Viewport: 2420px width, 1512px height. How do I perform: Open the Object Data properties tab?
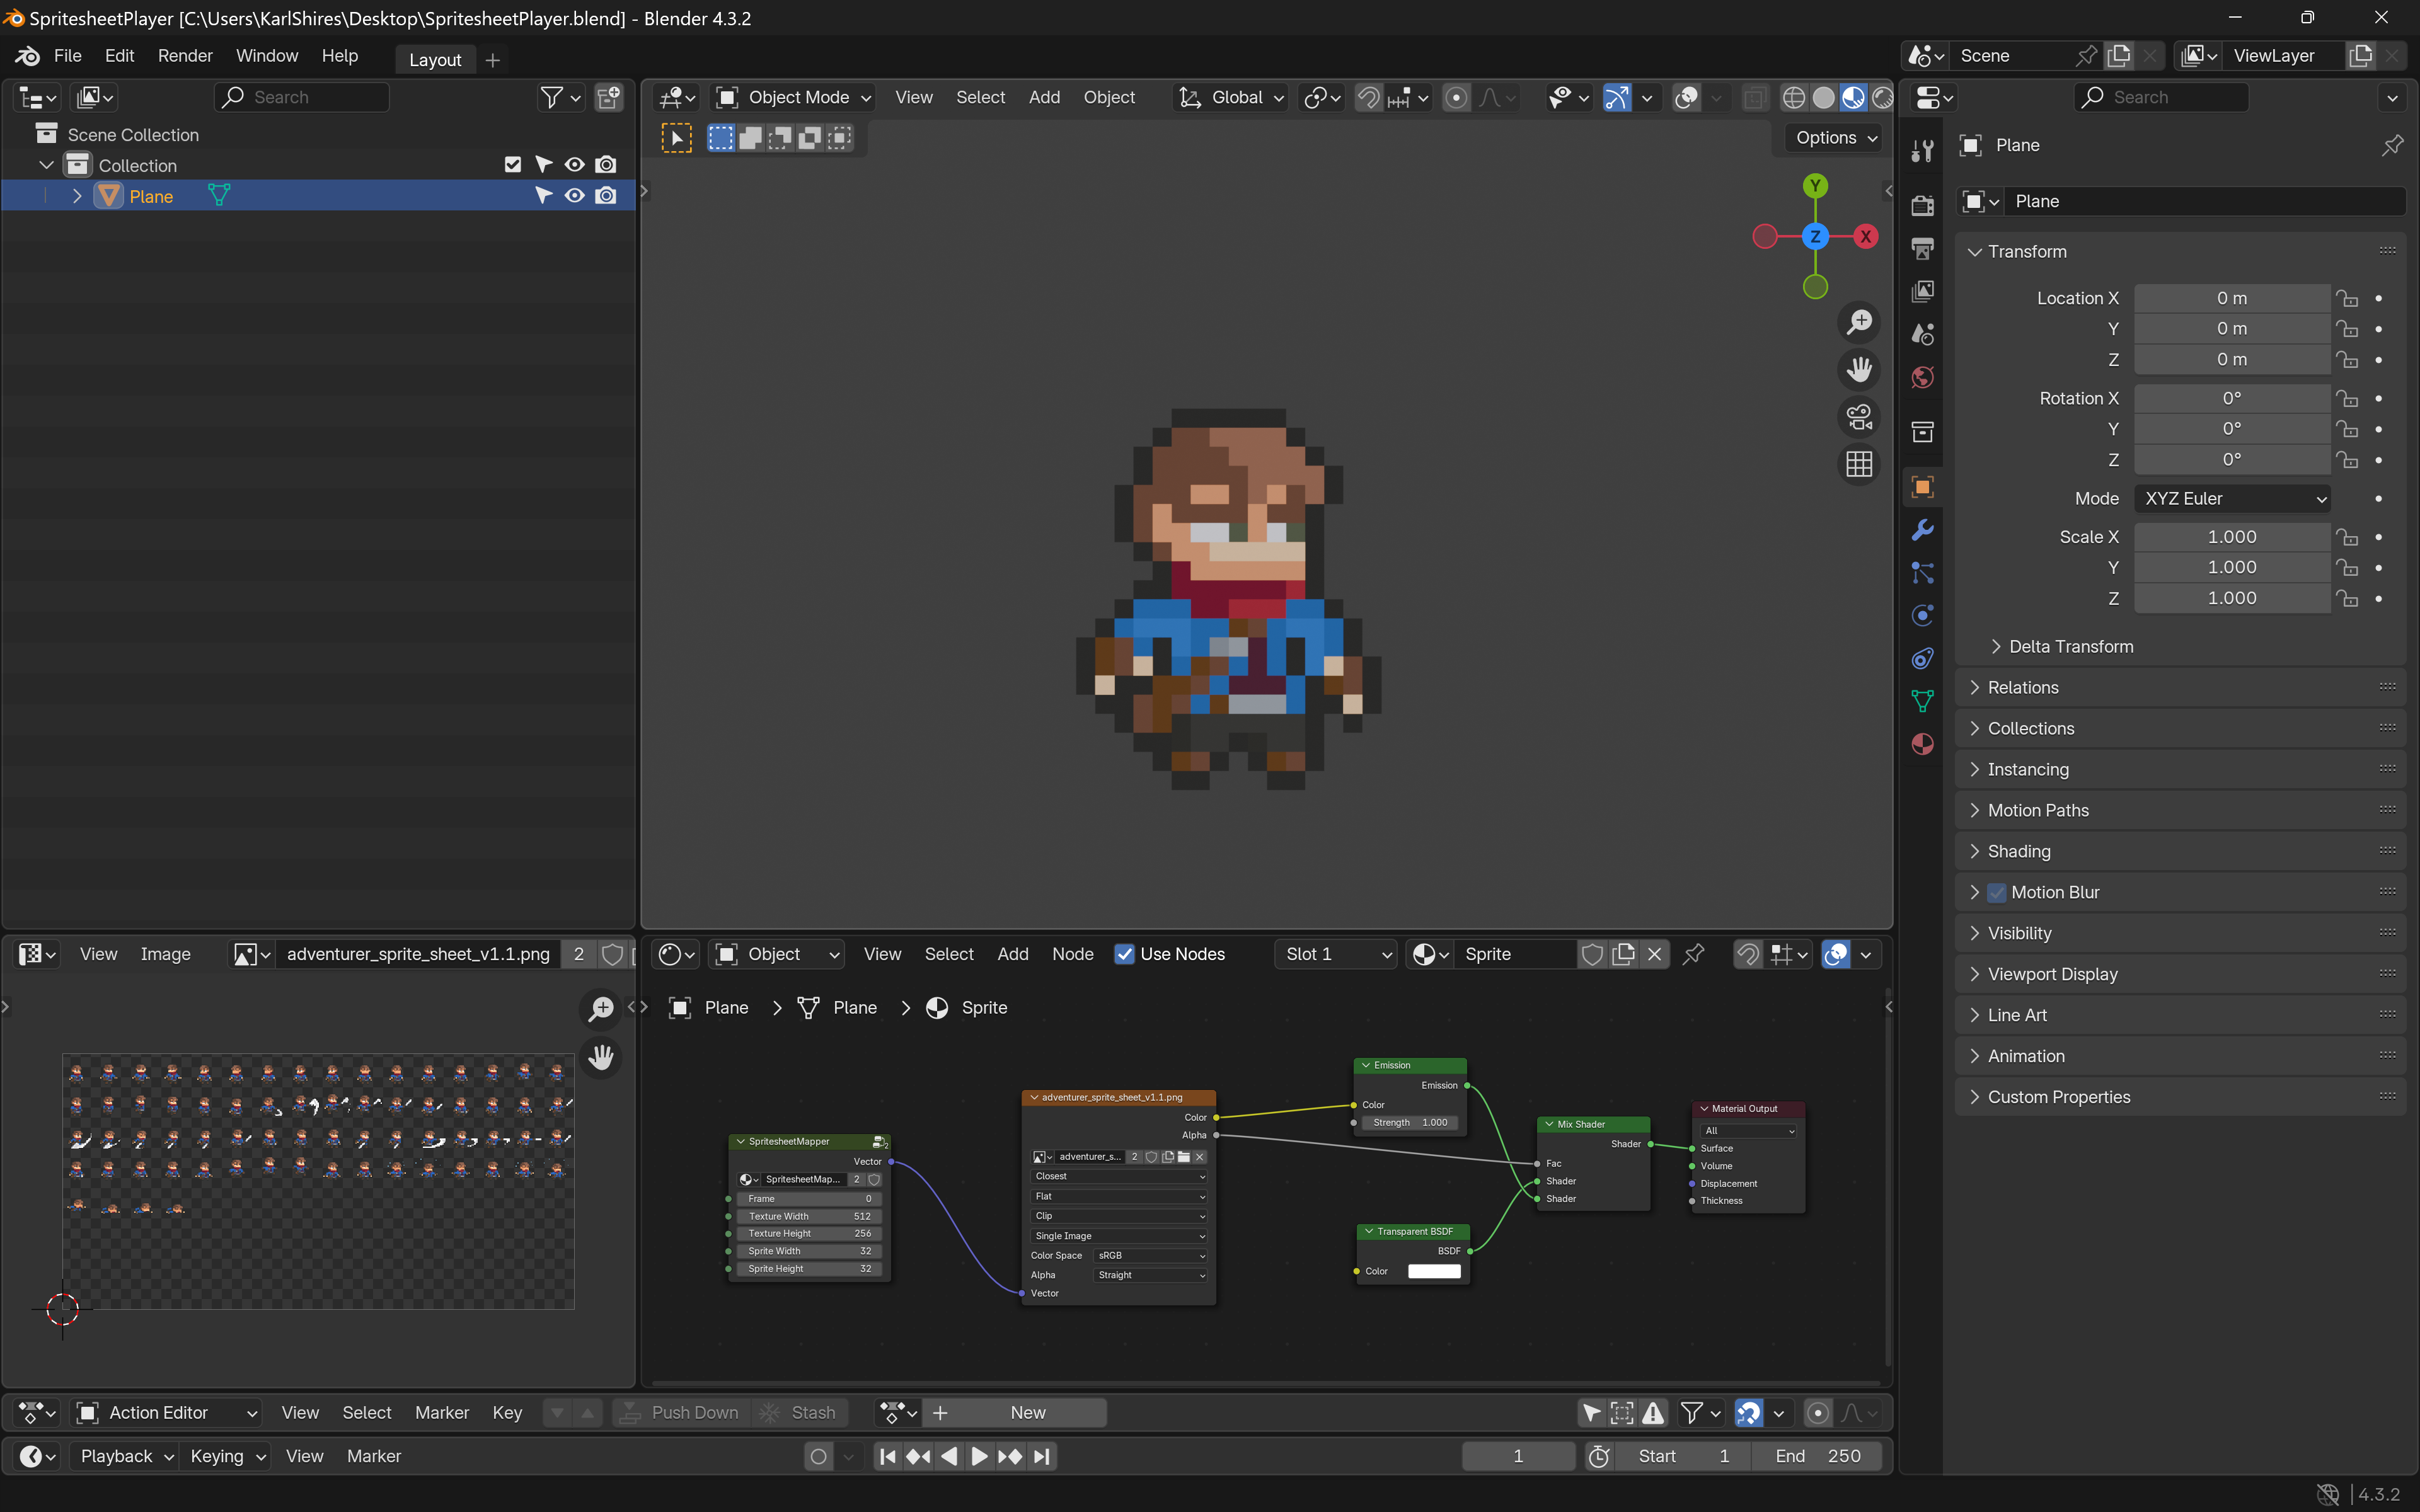(1922, 701)
